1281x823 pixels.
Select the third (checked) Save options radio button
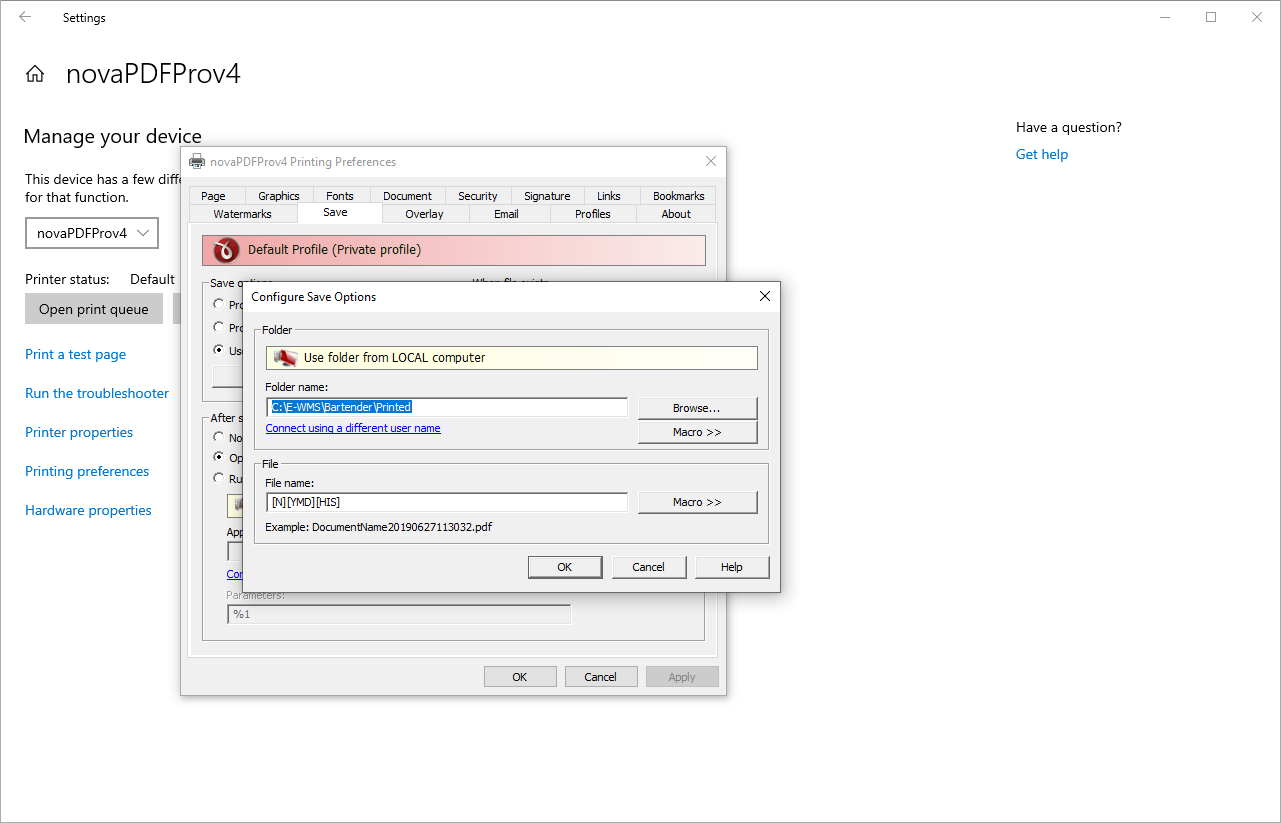point(219,350)
